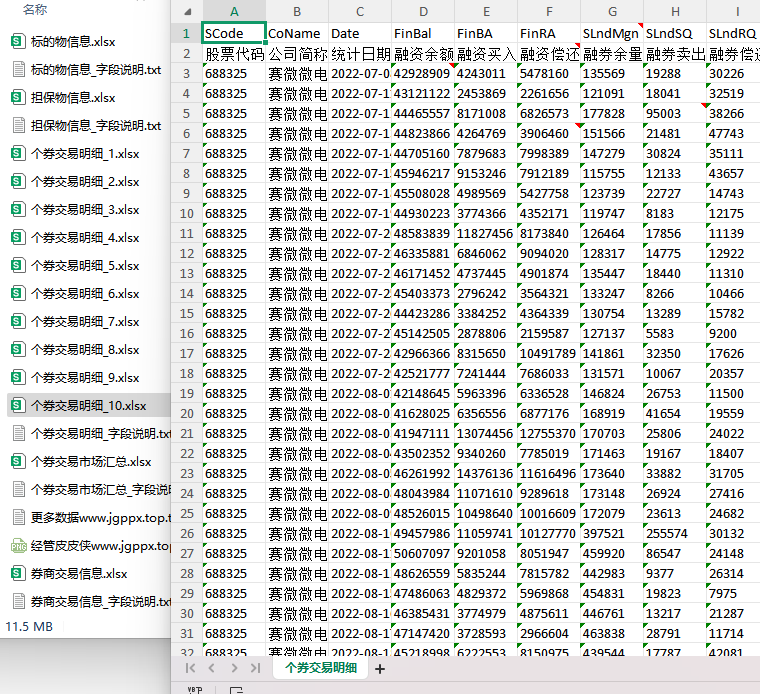
Task: Select file name 个券交易明细_1.xlsx
Action: coord(85,154)
